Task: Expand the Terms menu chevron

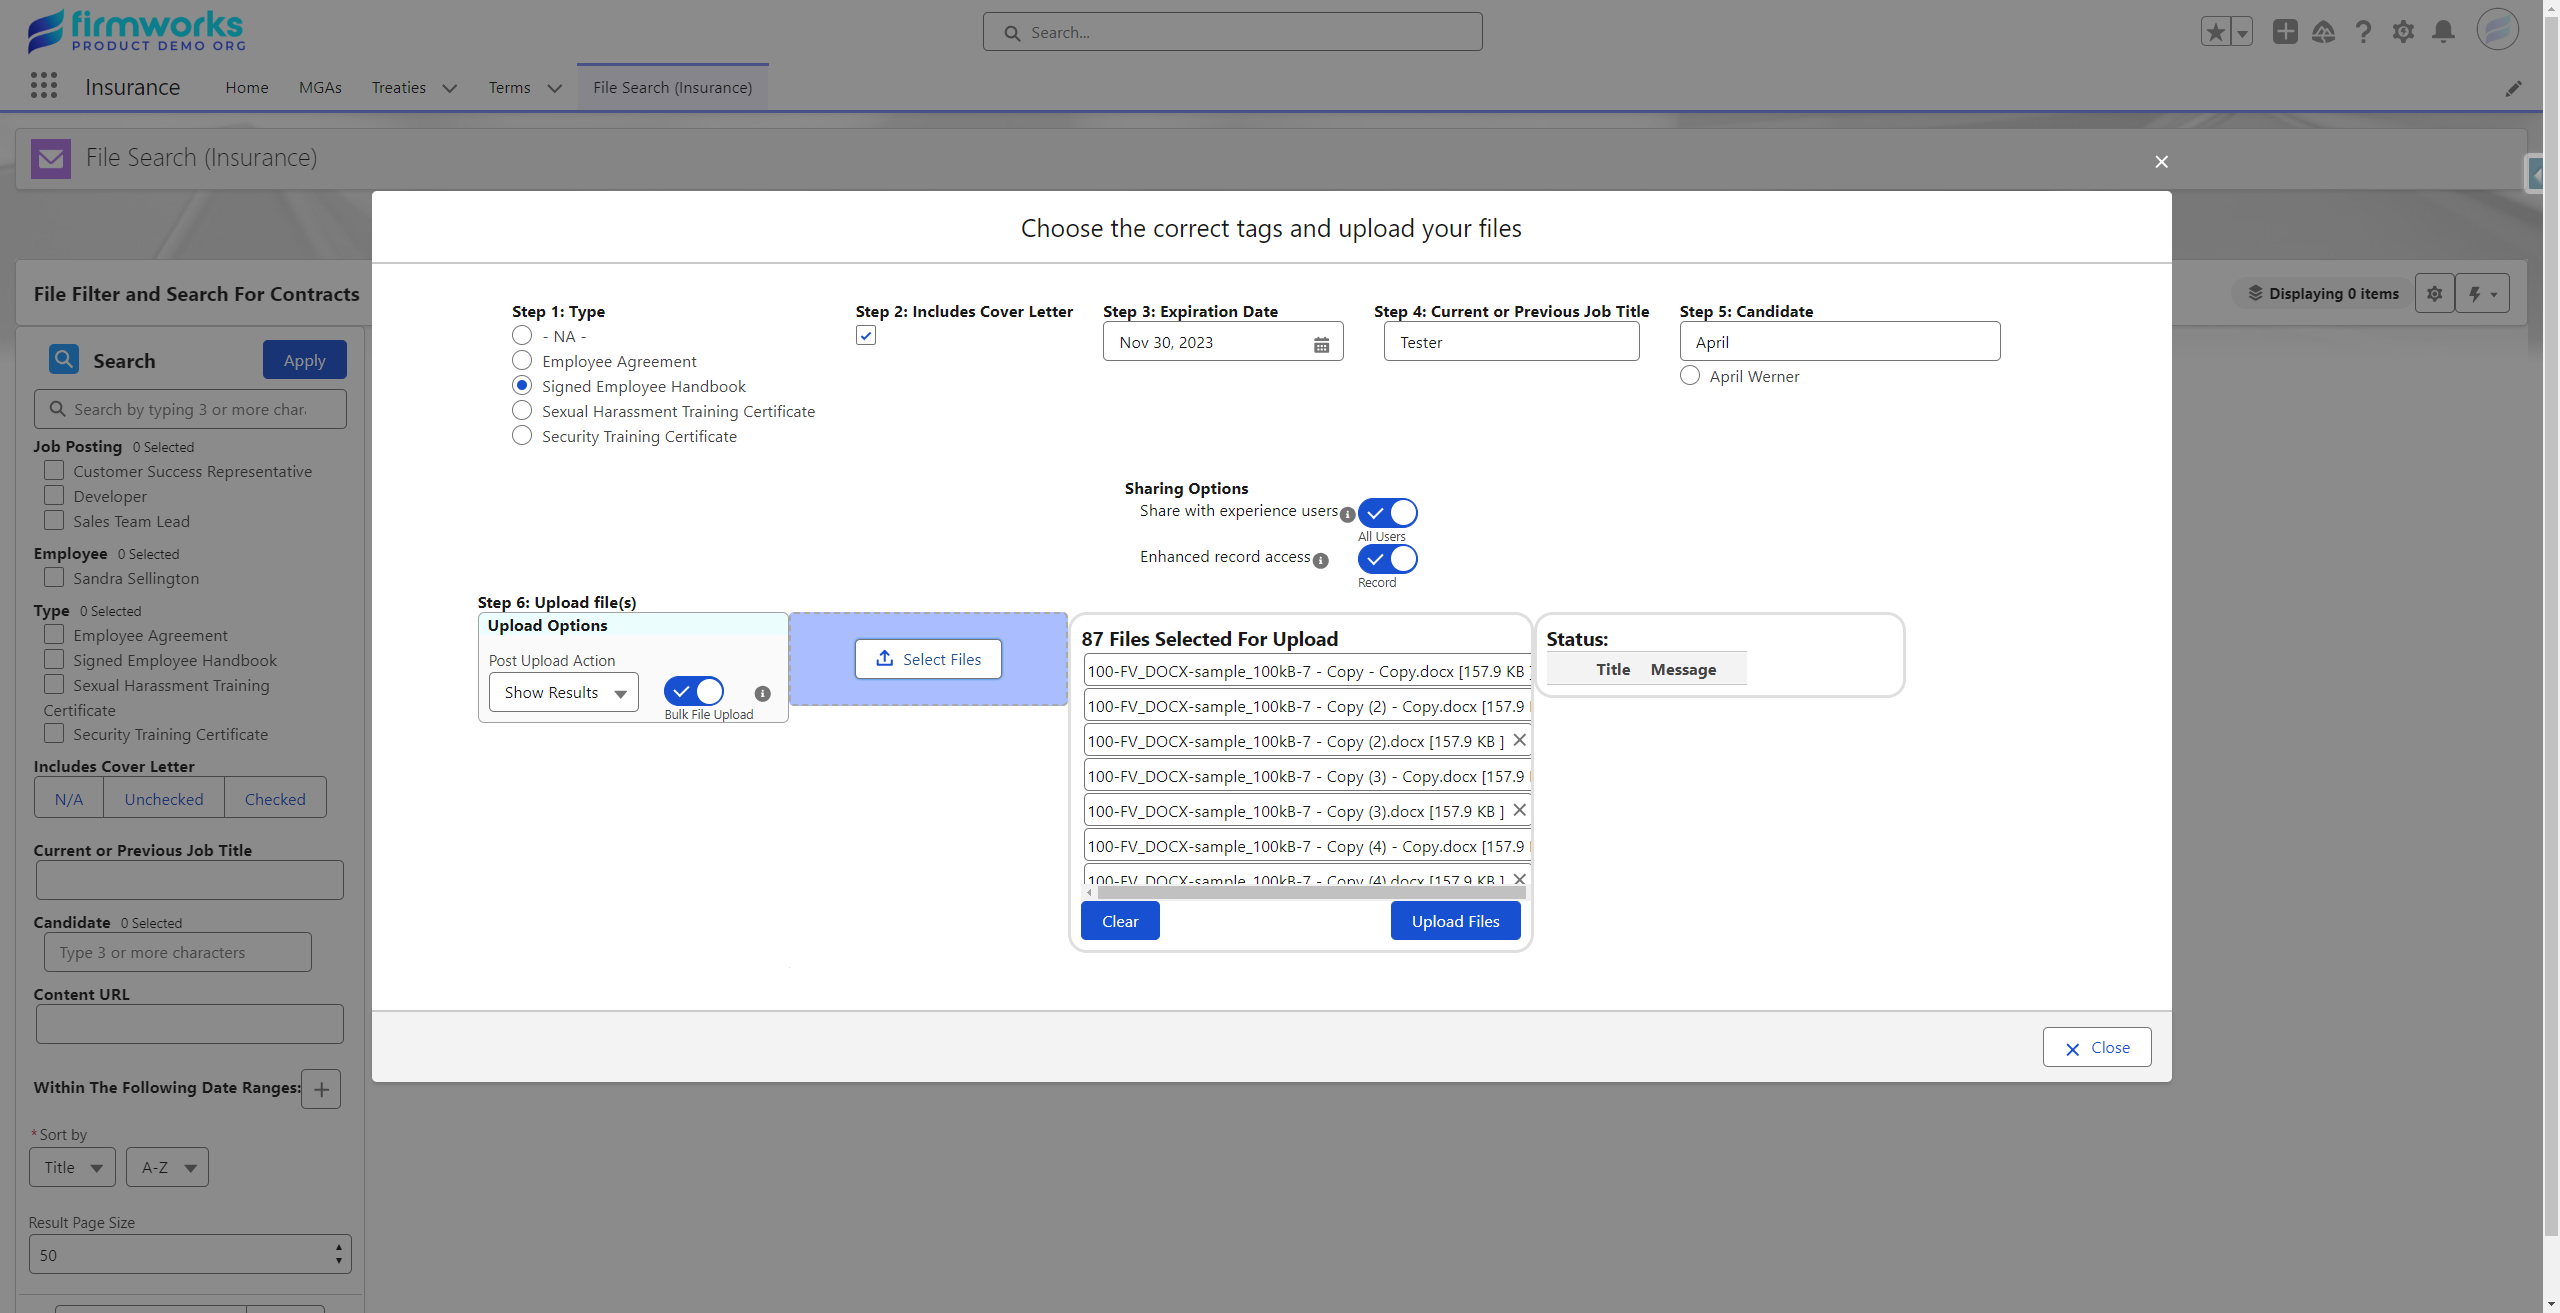Action: click(554, 88)
